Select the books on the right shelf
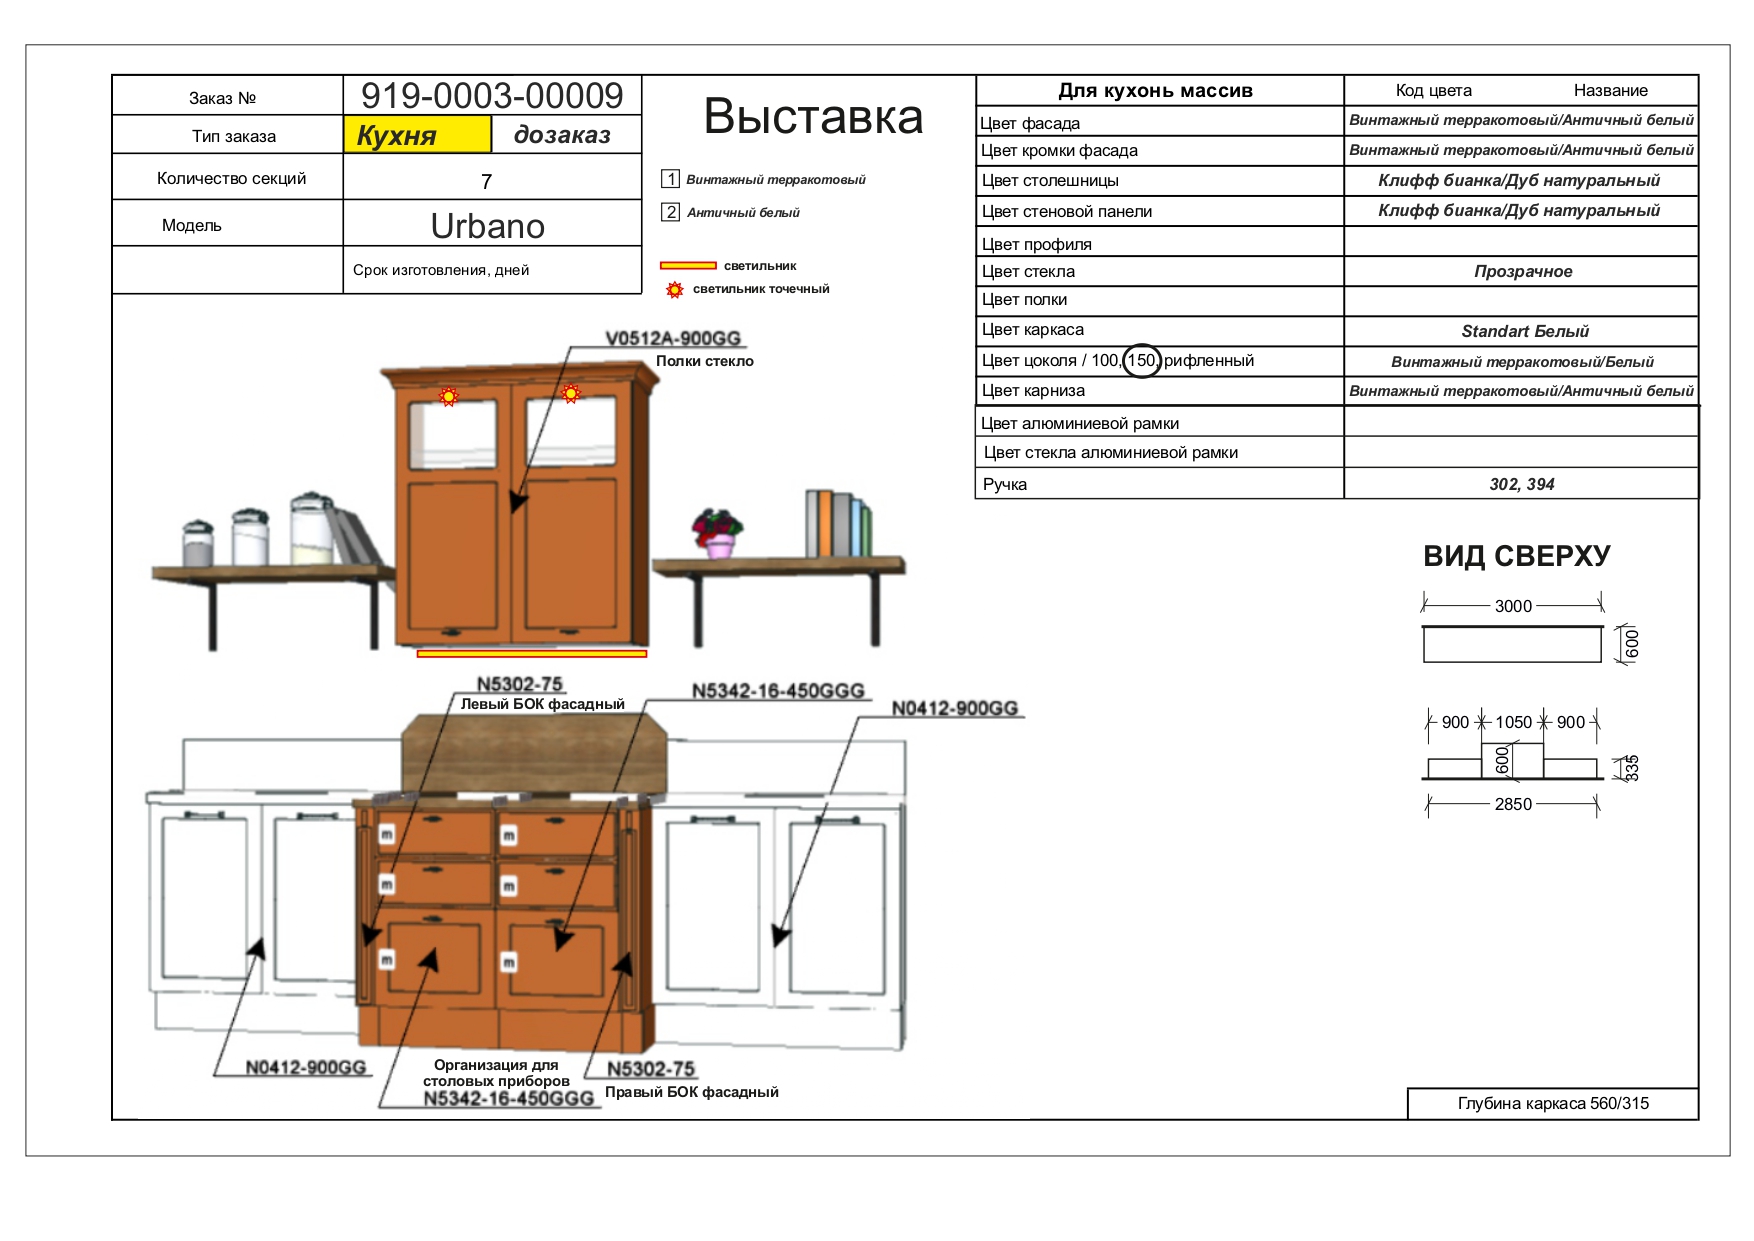Image resolution: width=1754 pixels, height=1241 pixels. pyautogui.click(x=838, y=524)
